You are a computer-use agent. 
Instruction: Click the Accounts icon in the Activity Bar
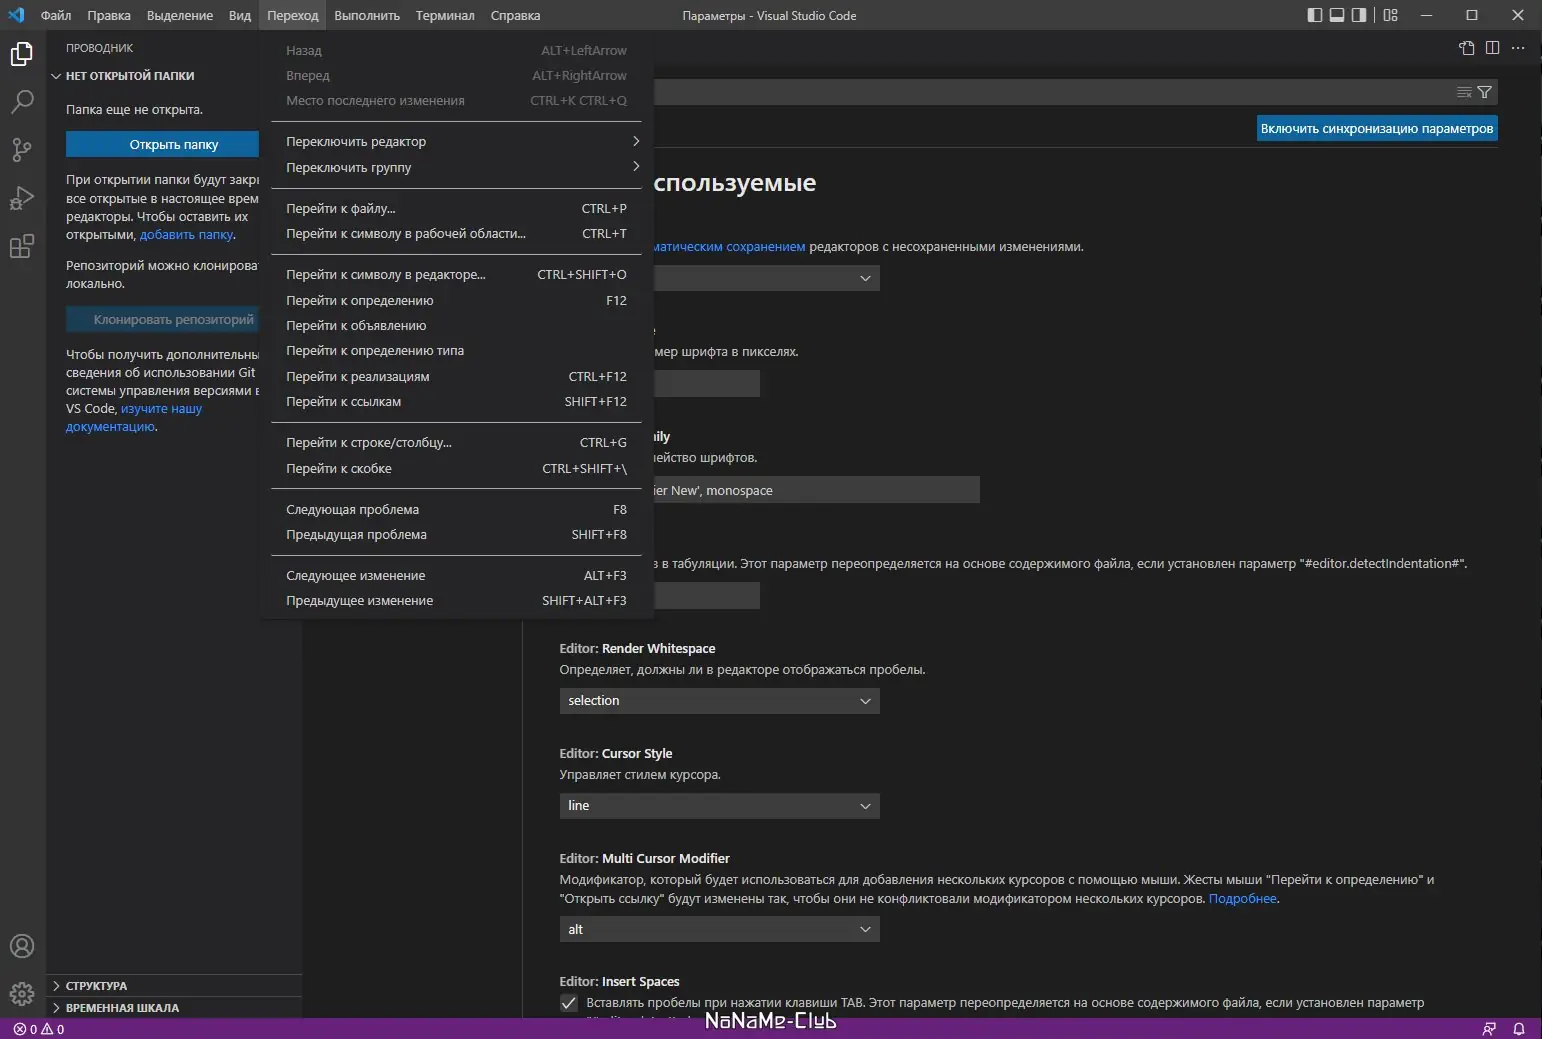point(21,946)
